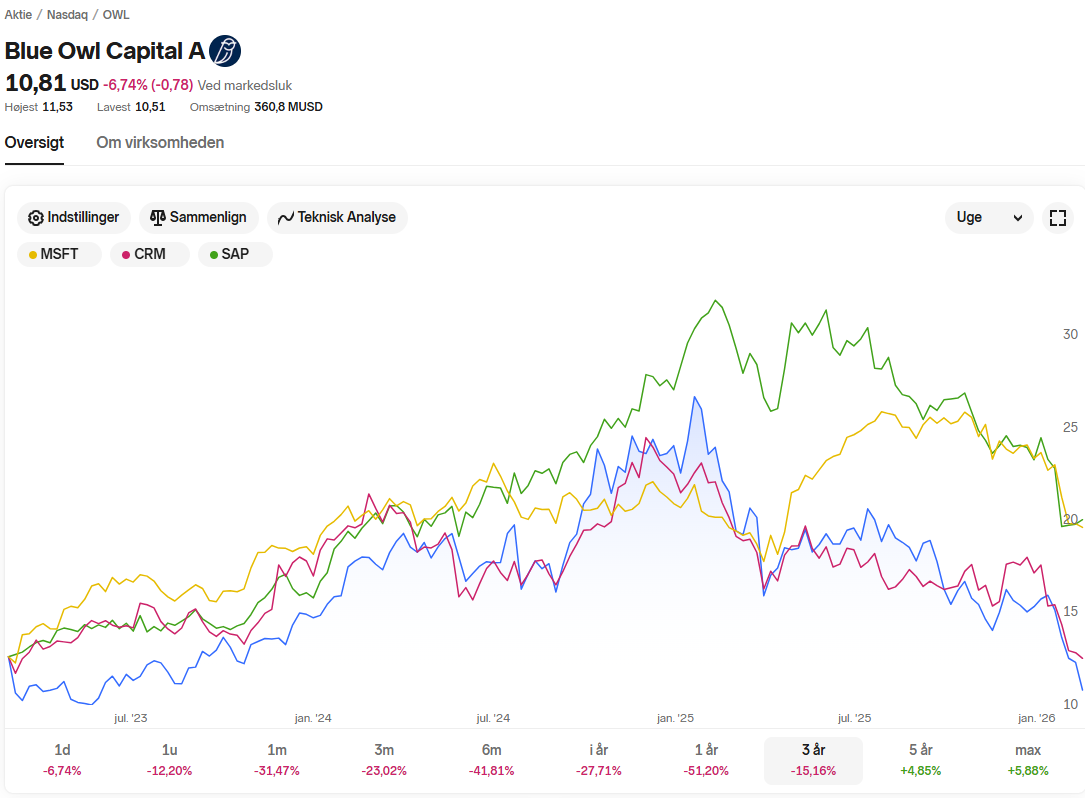Select the 1d time range

click(62, 760)
